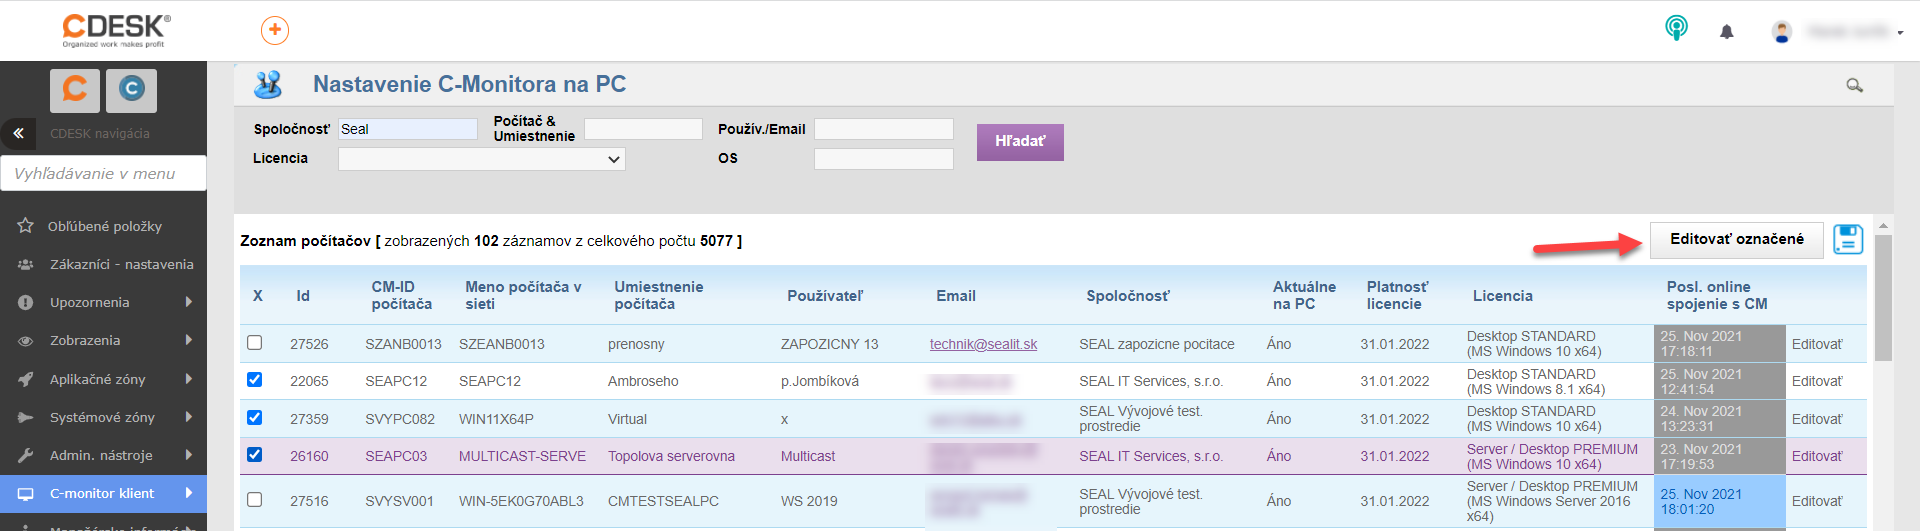Image resolution: width=1920 pixels, height=531 pixels.
Task: Focus the OS filter field
Action: (884, 159)
